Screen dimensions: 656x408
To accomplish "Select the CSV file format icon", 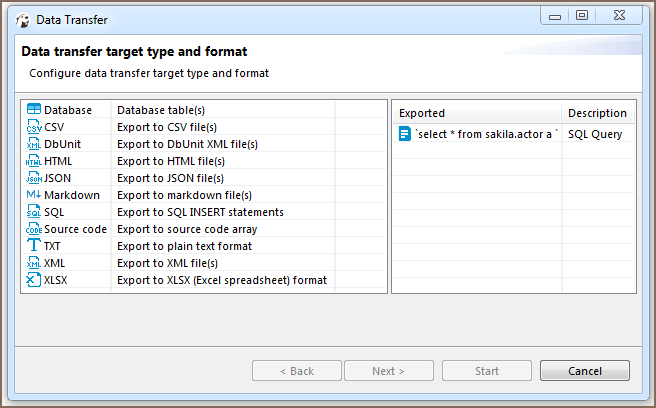I will tap(34, 127).
